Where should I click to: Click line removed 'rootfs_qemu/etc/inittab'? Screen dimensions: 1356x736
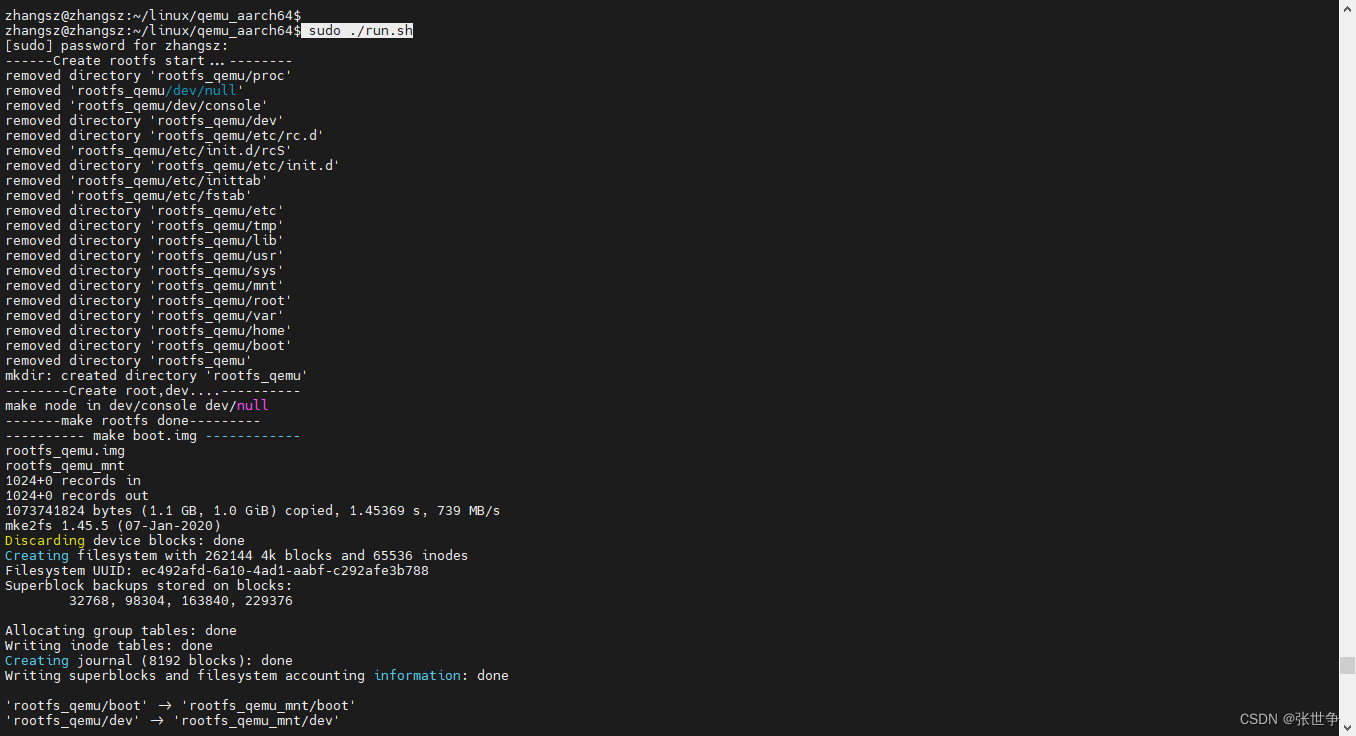[137, 181]
